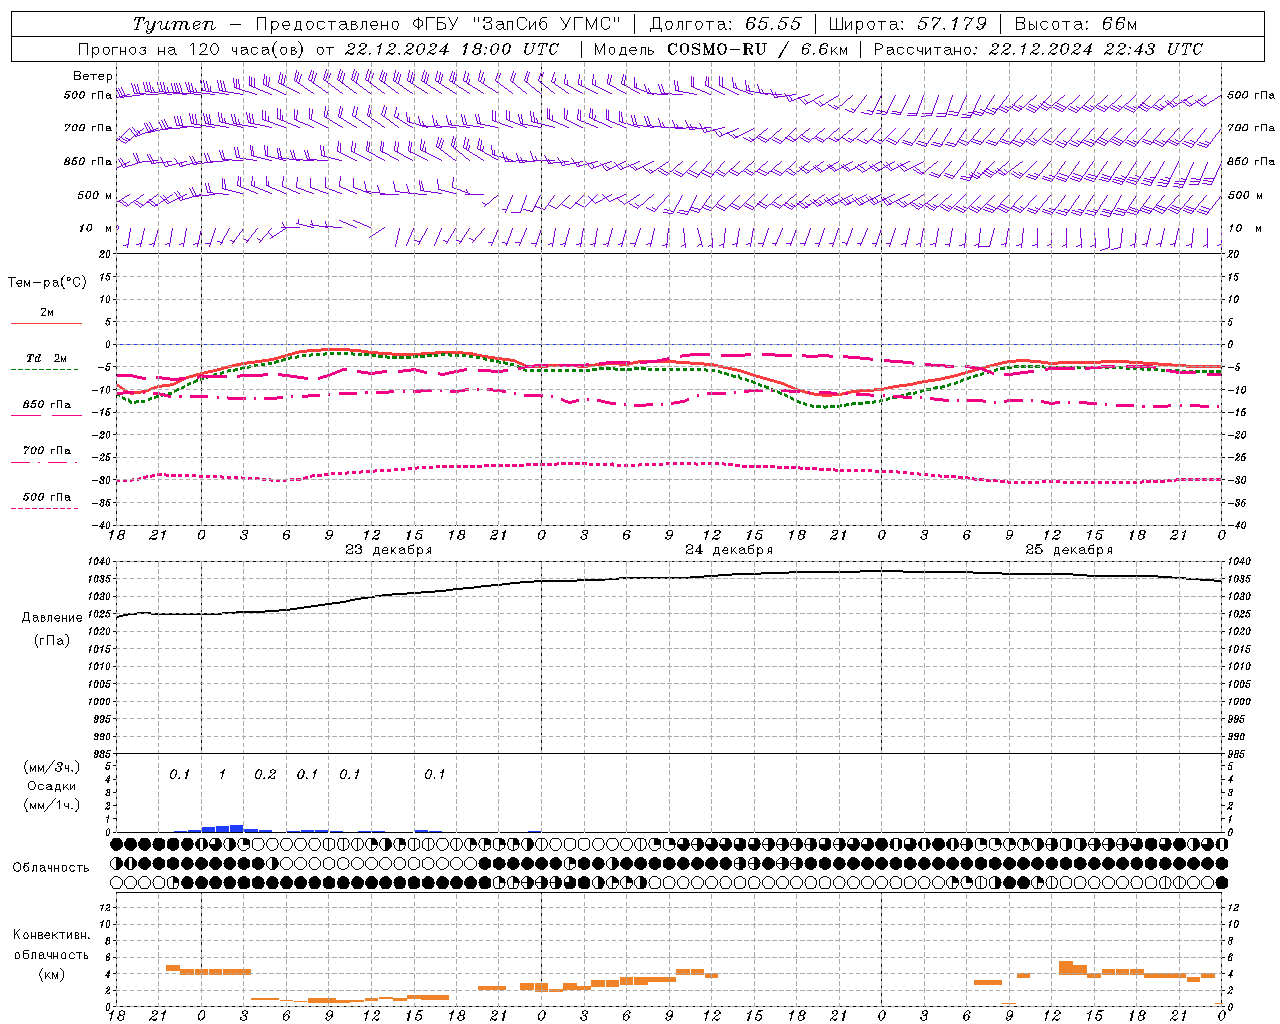This screenshot has height=1024, width=1280.
Task: Click the "Тем-ра(°C)" temperature axis label
Action: coord(47,283)
